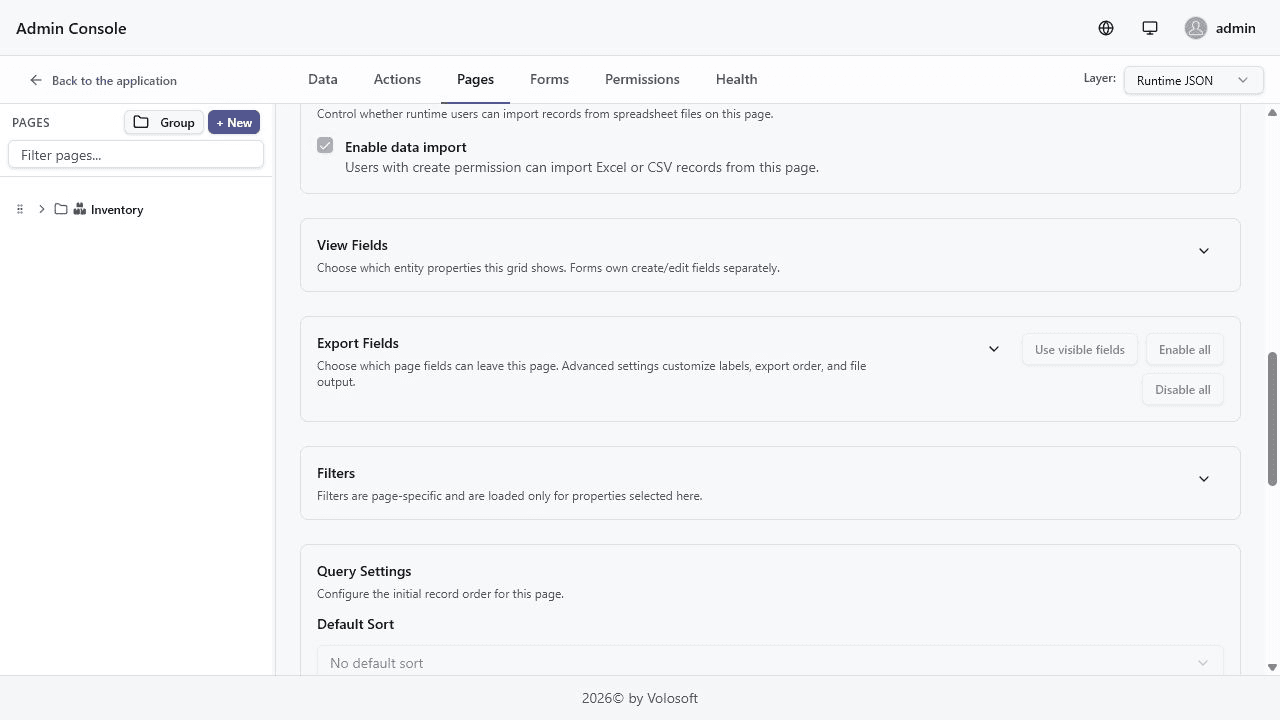Click Use visible fields button

click(1080, 349)
